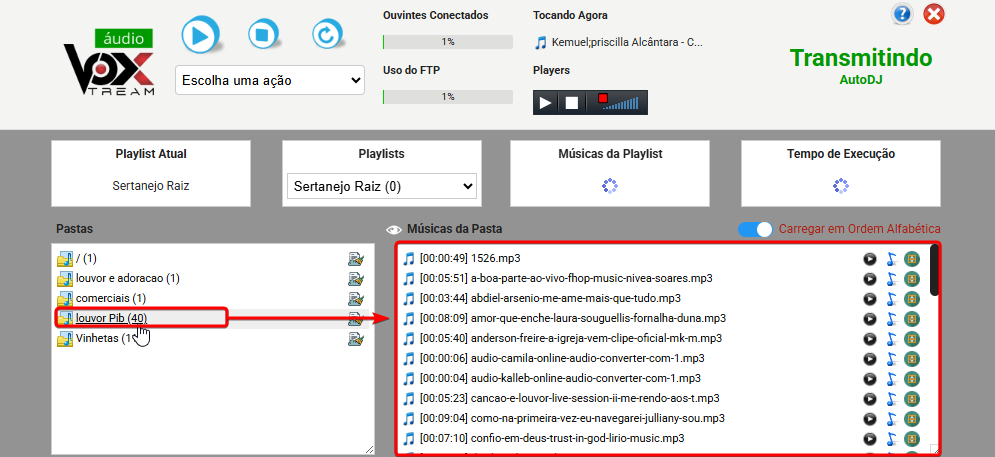Click the Players bar play button
This screenshot has height=457, width=995.
pyautogui.click(x=546, y=103)
